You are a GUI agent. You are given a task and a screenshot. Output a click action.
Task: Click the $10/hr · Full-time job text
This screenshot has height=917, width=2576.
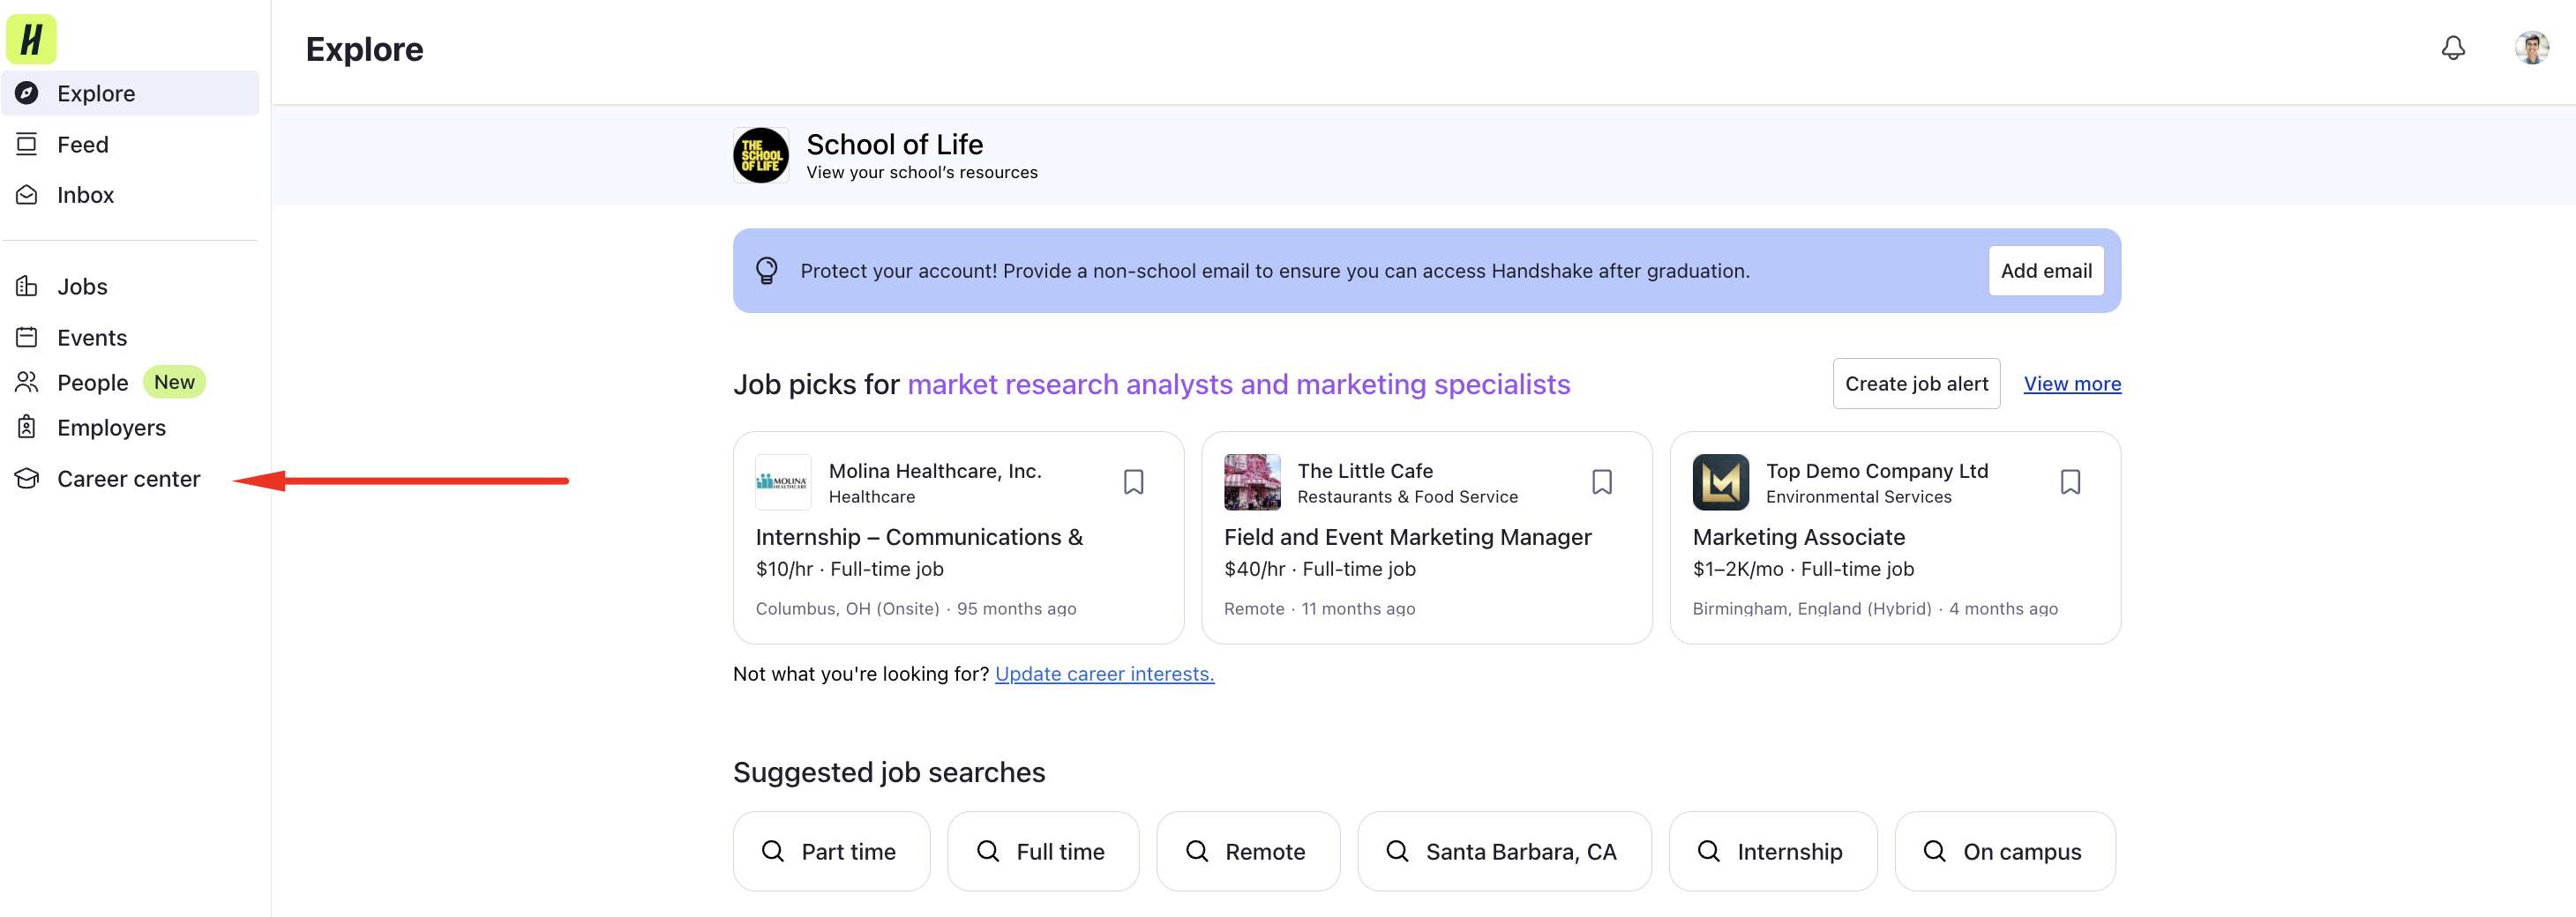[849, 569]
